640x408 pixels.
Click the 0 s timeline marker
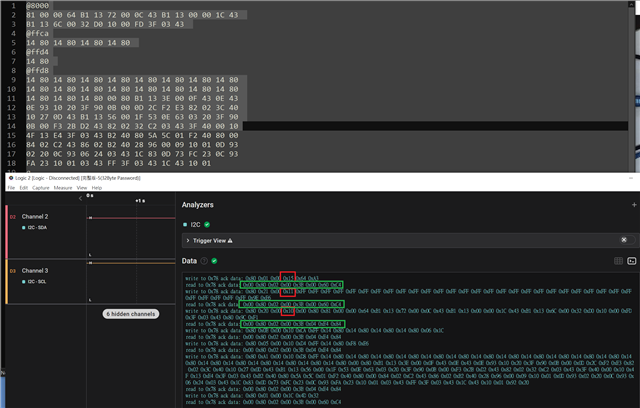90,196
